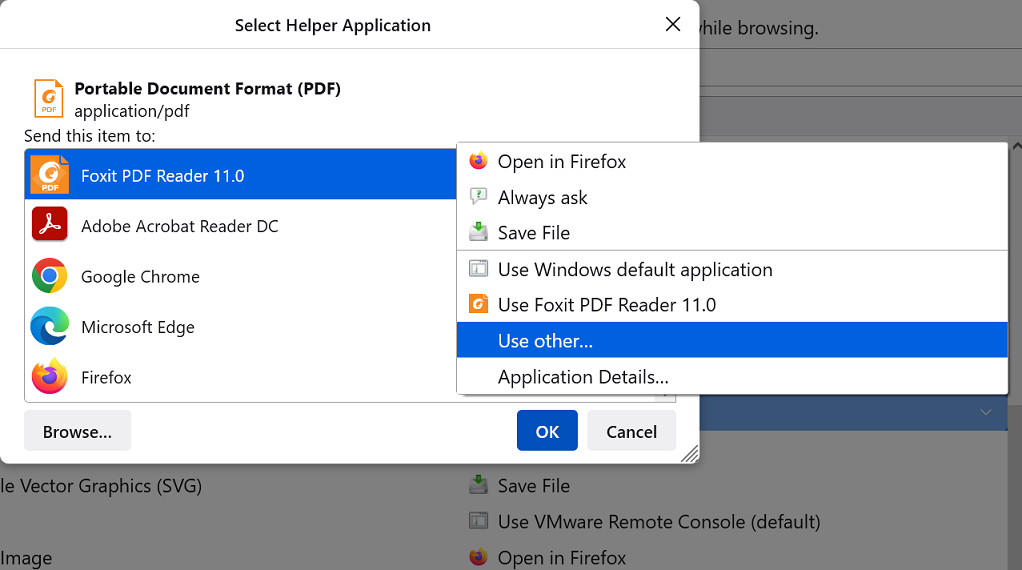Click the VMware Remote Console window icon
The height and width of the screenshot is (570, 1022).
478,520
